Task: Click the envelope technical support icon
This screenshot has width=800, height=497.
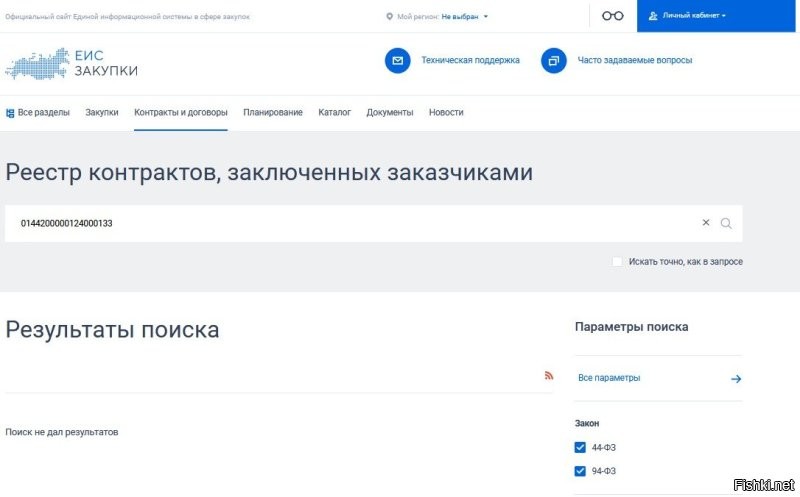Action: pyautogui.click(x=397, y=61)
